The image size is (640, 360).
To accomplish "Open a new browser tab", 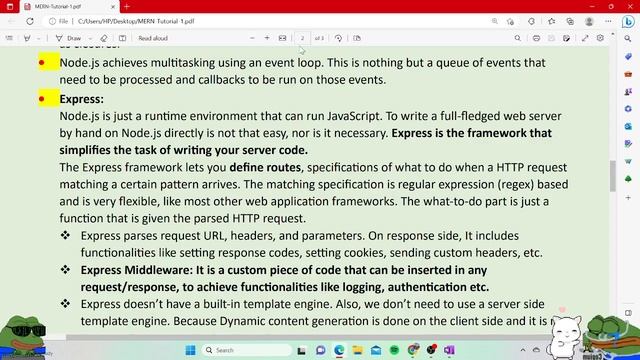I will 127,7.
